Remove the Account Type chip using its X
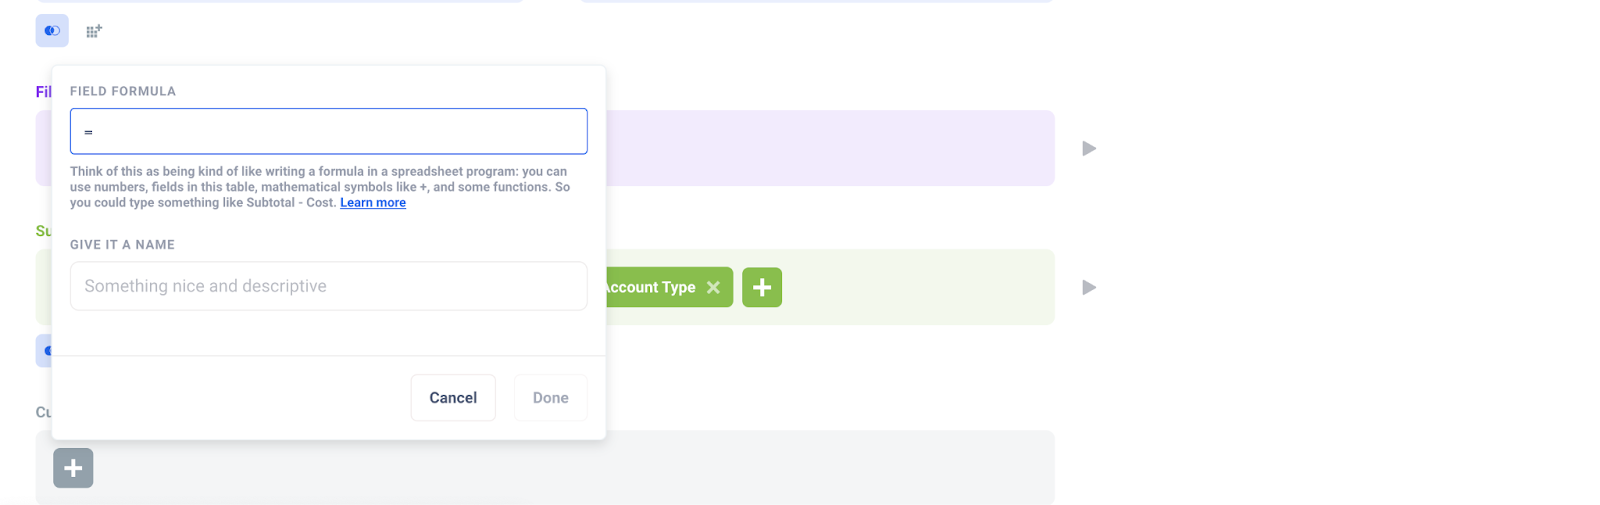Screen dimensions: 1600x505 (713, 287)
